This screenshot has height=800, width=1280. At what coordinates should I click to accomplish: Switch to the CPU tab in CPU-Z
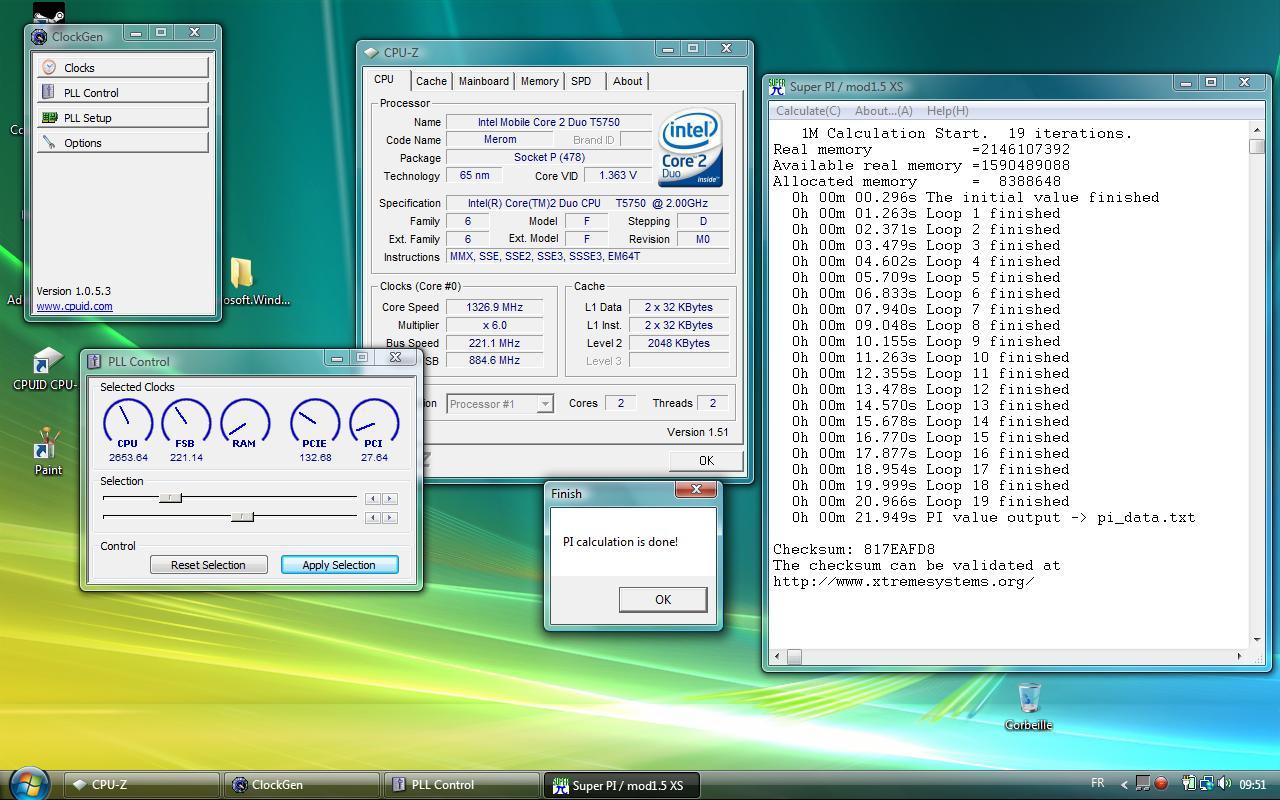pyautogui.click(x=384, y=80)
